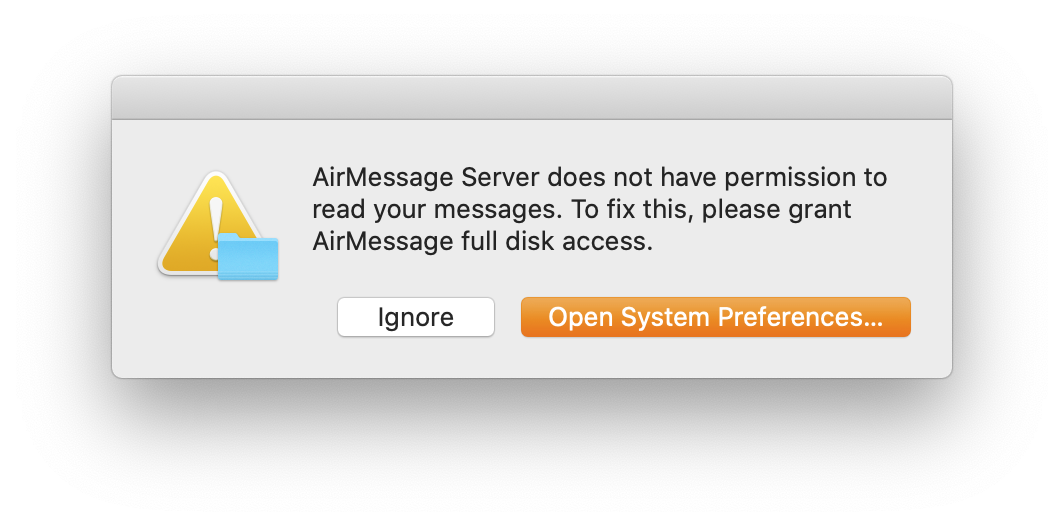Image resolution: width=1064 pixels, height=526 pixels.
Task: Click the Ignore button
Action: click(415, 317)
